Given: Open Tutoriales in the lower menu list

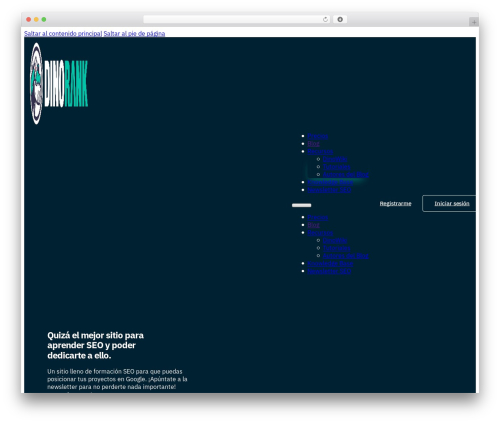Looking at the screenshot, I should point(336,248).
